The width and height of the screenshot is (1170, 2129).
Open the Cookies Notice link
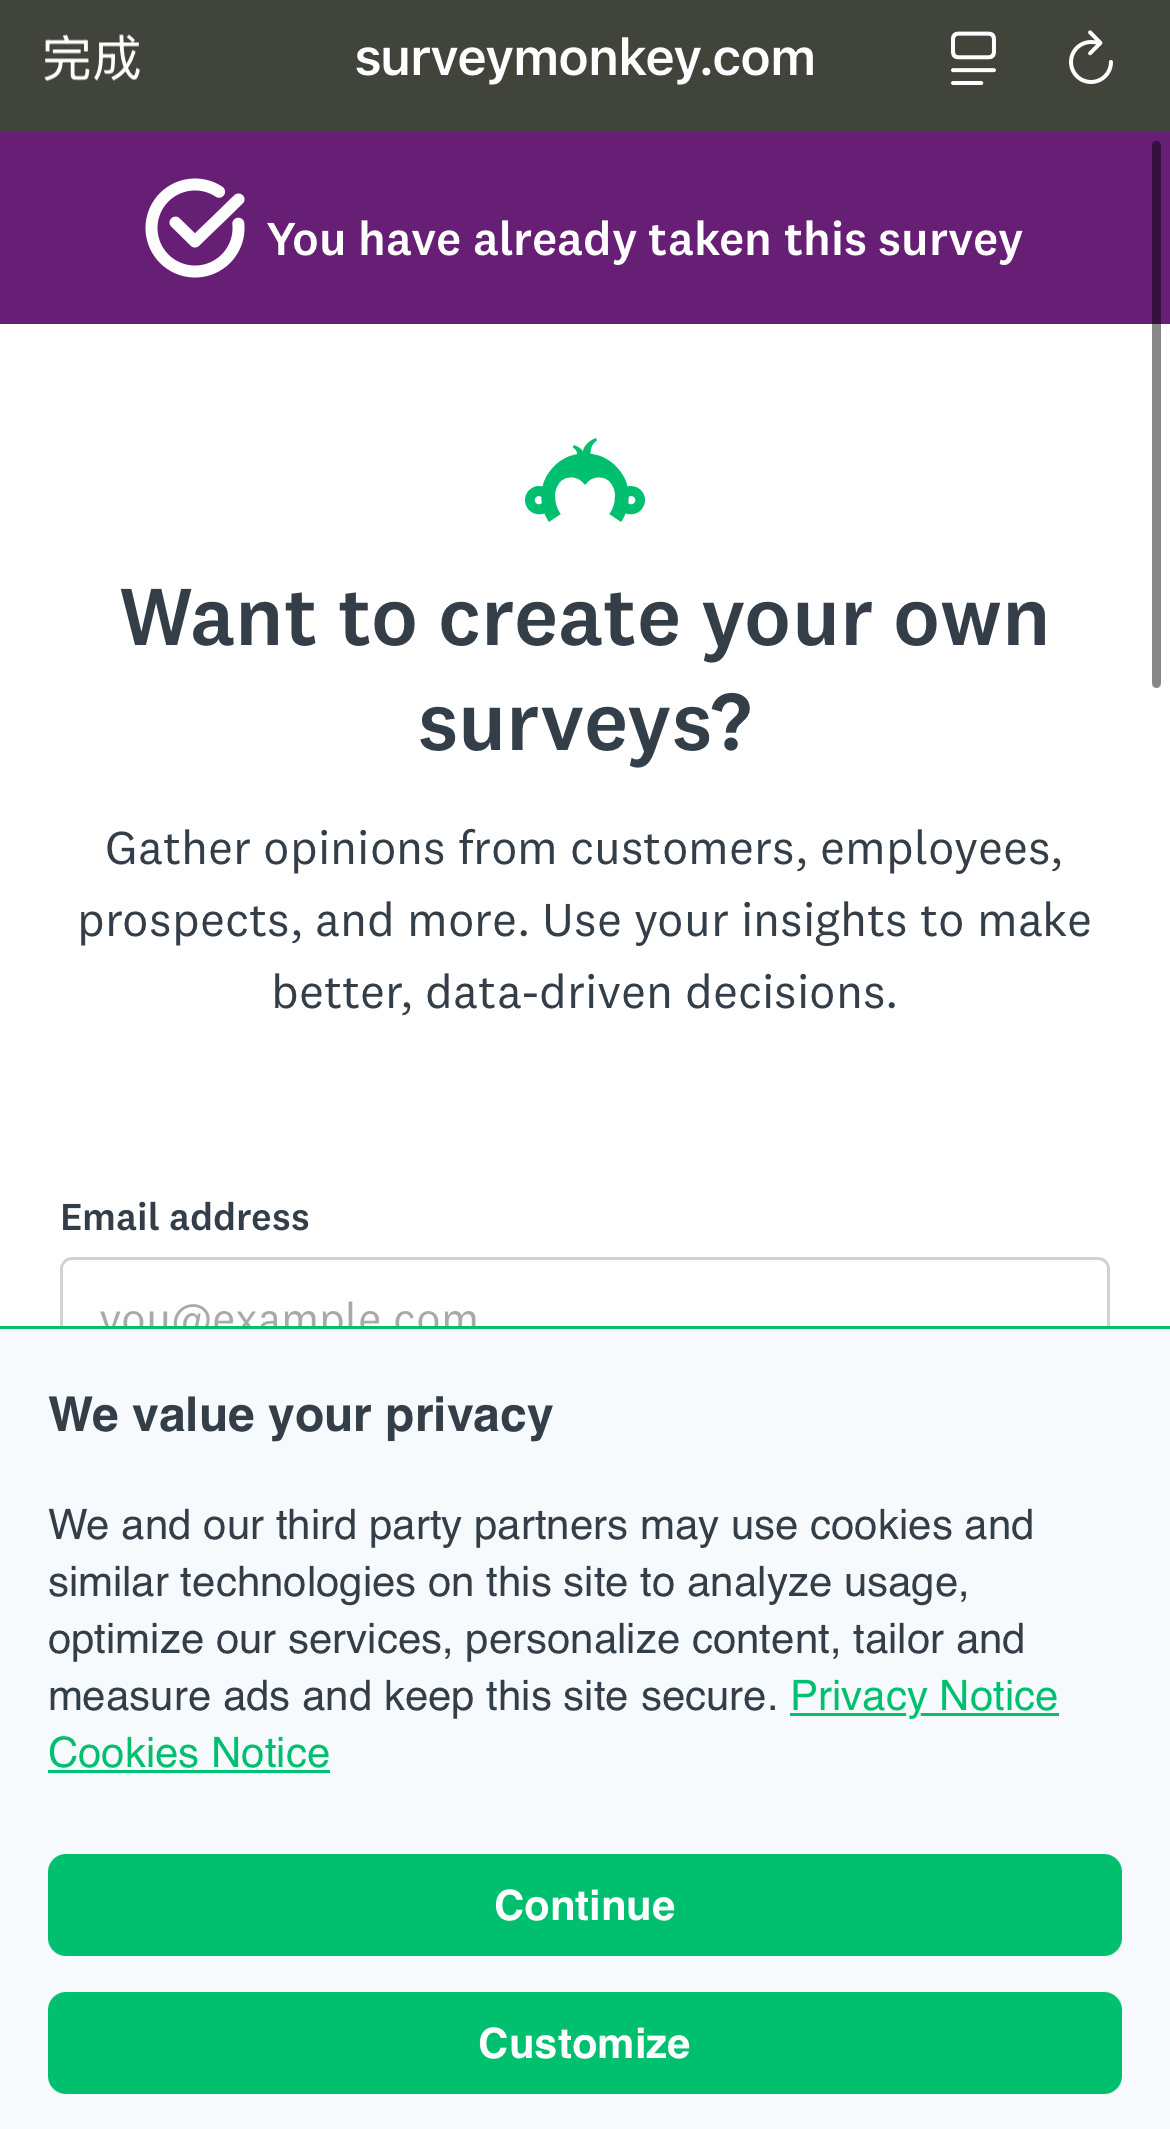(x=189, y=1753)
